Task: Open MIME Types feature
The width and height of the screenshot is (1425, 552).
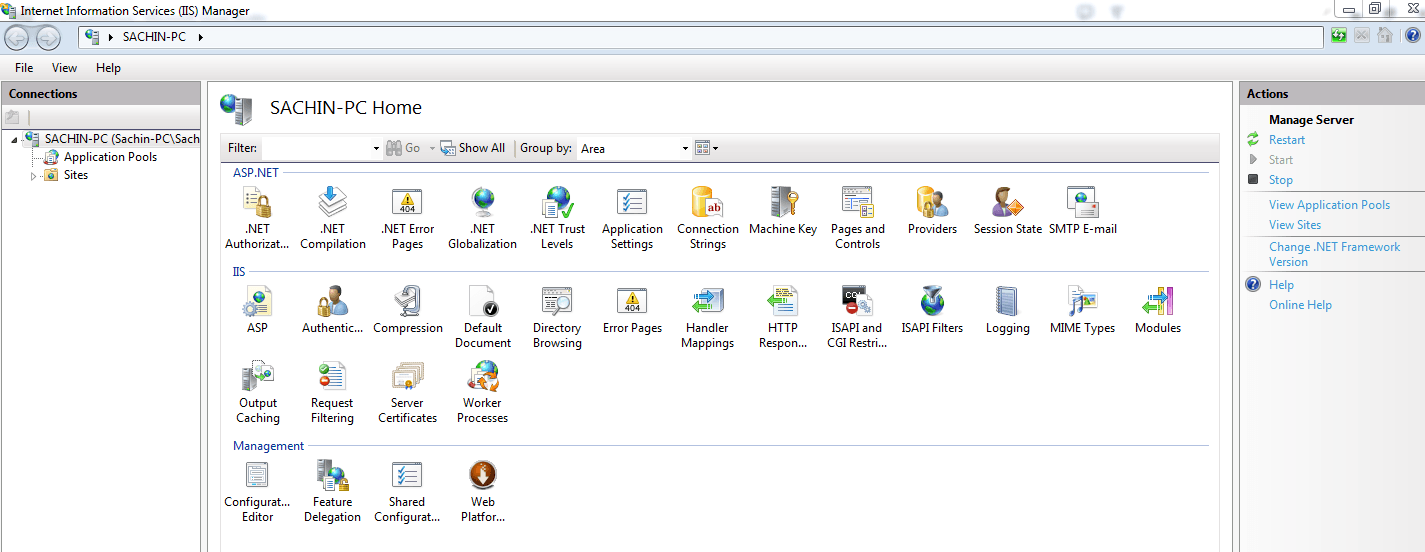Action: [x=1082, y=310]
